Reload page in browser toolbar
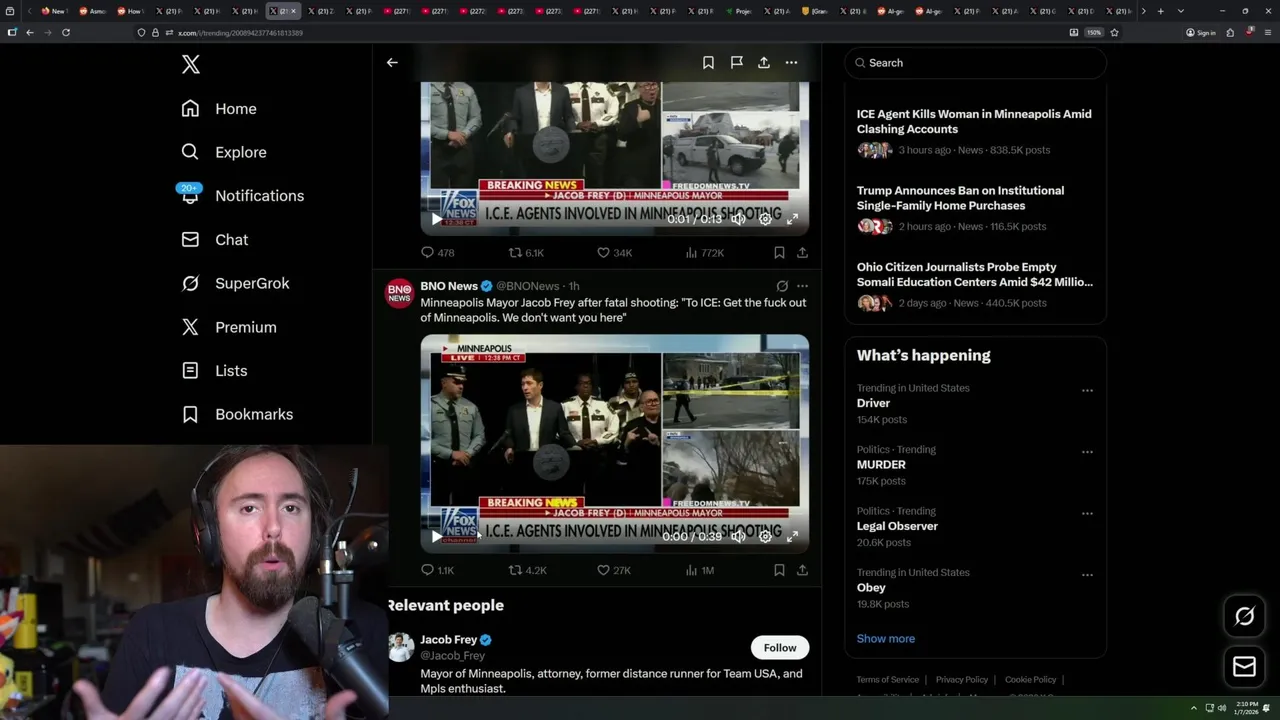The height and width of the screenshot is (720, 1280). click(66, 32)
